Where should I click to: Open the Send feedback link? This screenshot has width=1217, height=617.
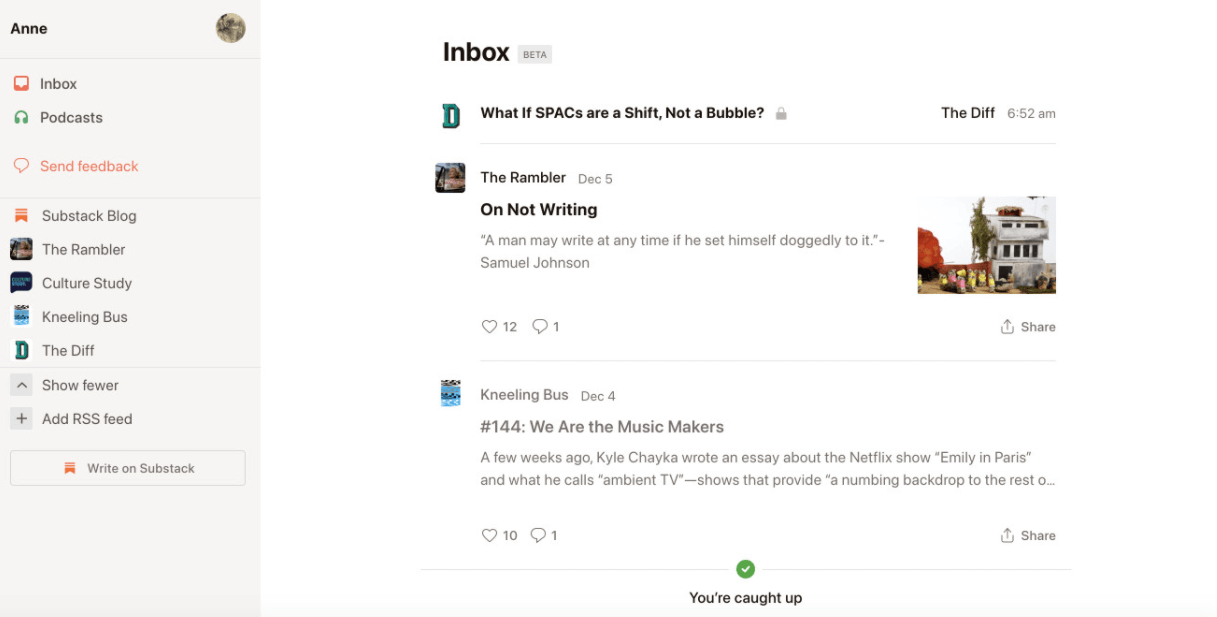[x=89, y=166]
